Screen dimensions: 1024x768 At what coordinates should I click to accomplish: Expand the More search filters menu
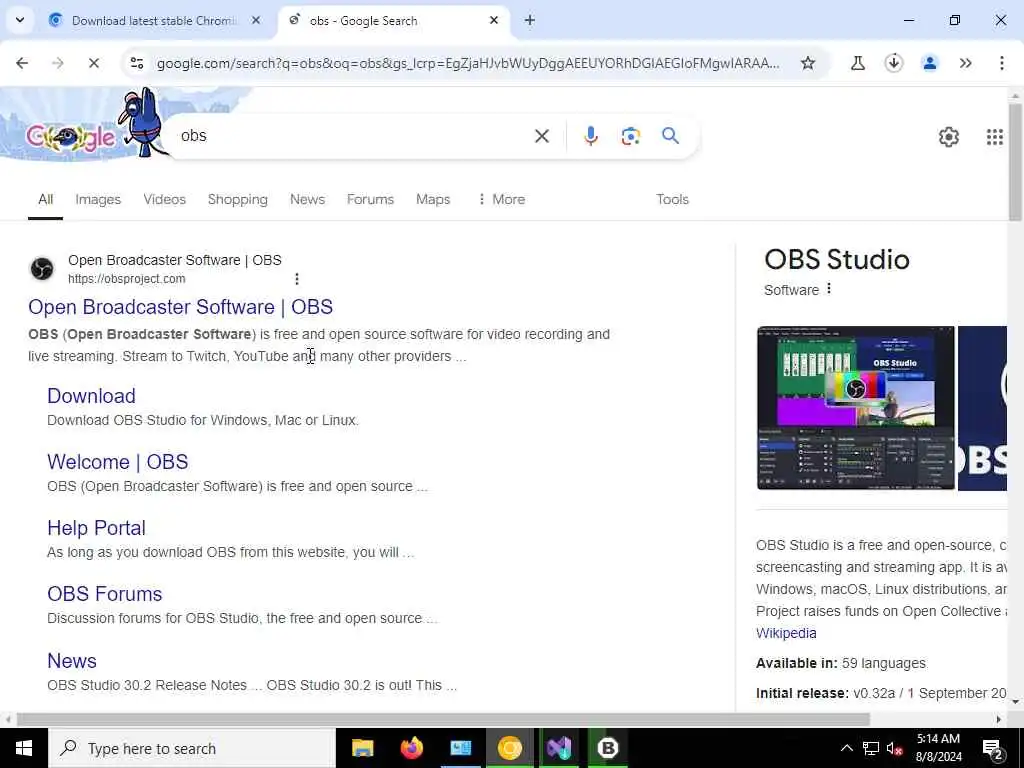502,199
